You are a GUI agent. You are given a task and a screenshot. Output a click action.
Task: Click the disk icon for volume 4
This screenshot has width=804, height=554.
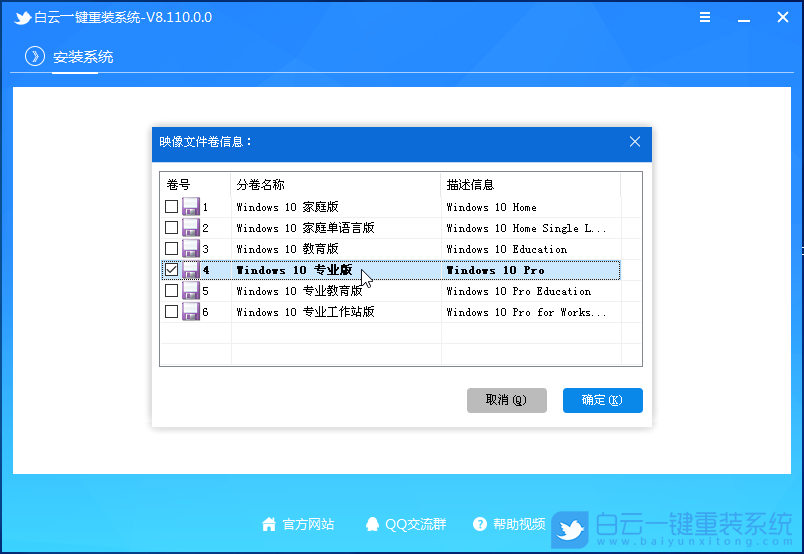pos(191,270)
